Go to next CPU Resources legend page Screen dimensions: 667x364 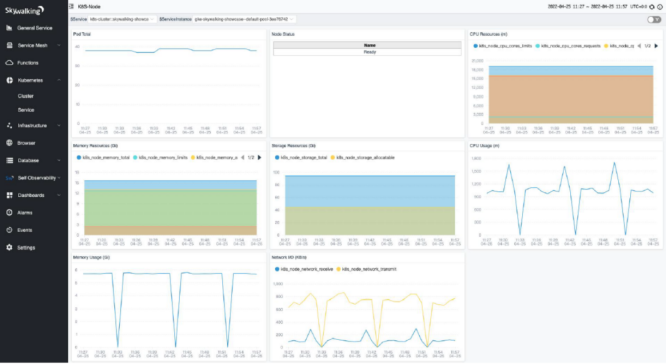tap(656, 46)
